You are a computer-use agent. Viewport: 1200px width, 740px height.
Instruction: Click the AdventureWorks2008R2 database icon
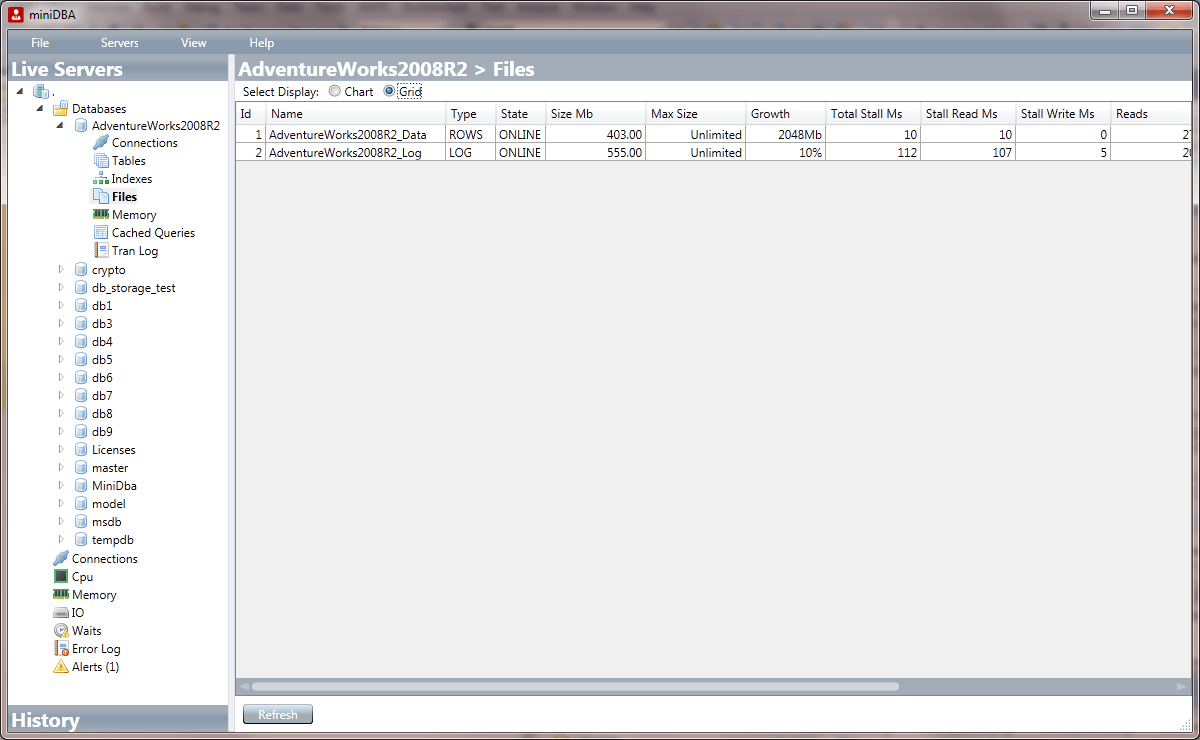(81, 126)
